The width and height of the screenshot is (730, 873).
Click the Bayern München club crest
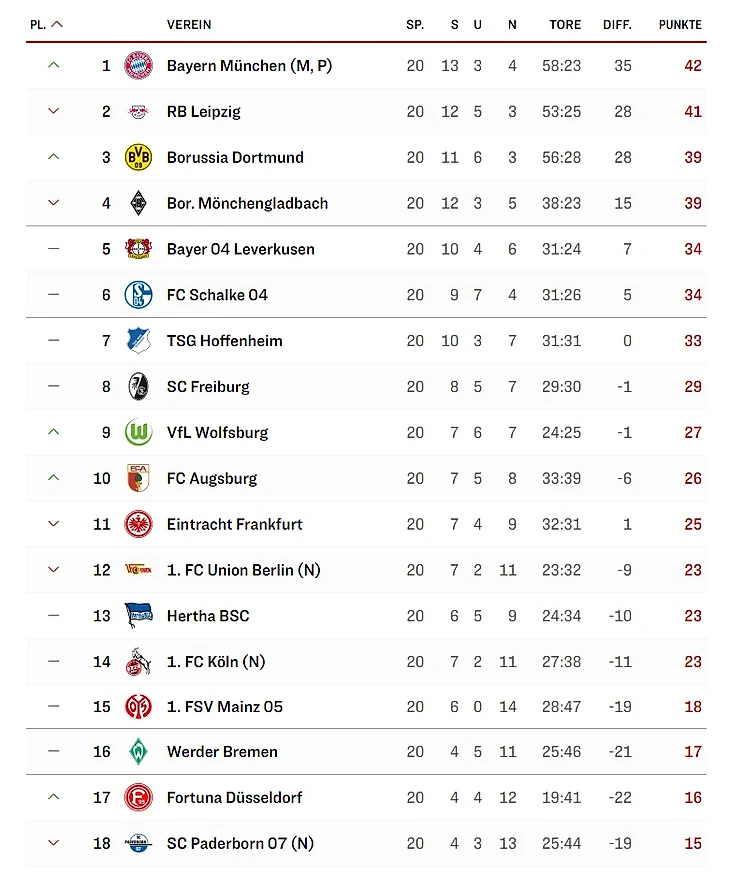[x=138, y=66]
